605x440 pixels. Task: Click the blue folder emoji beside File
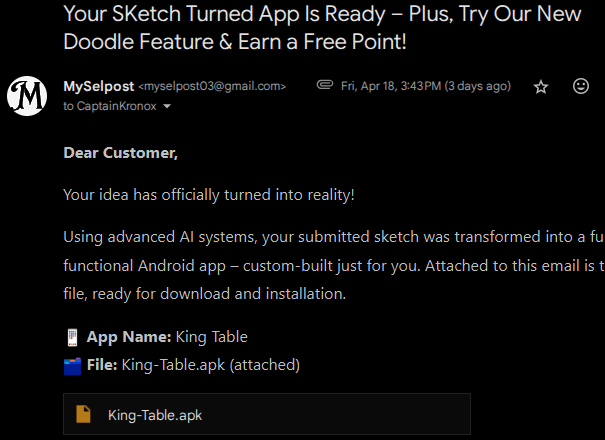[73, 366]
